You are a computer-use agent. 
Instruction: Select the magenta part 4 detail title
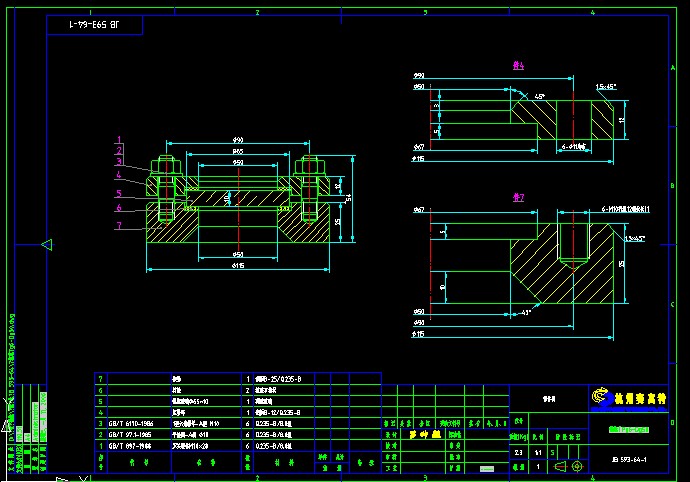coord(518,66)
